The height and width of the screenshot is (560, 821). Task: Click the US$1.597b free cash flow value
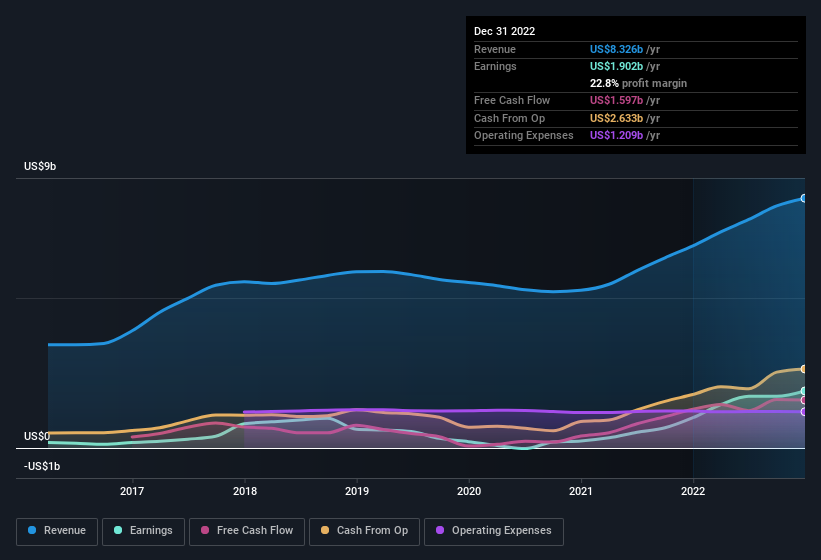coord(616,100)
